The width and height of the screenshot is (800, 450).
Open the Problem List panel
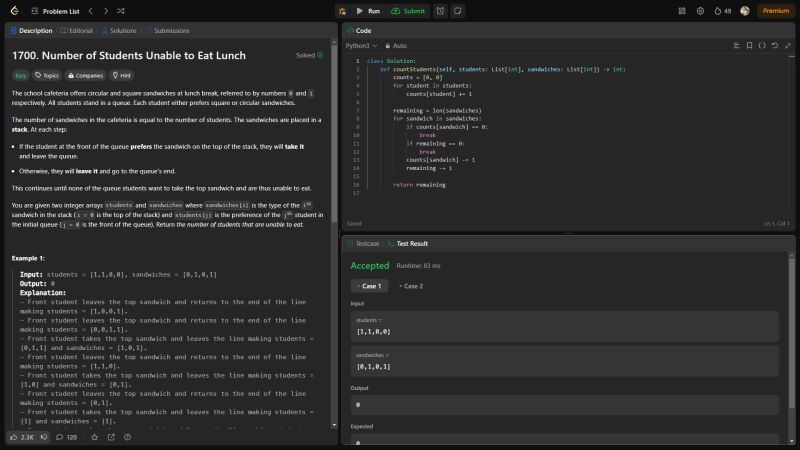55,11
